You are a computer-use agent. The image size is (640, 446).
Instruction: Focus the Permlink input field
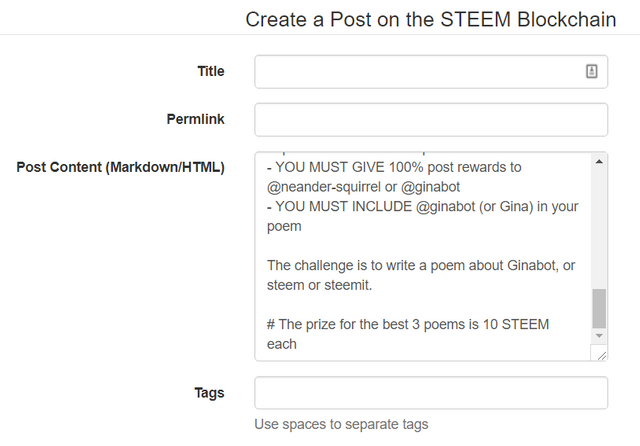(431, 120)
